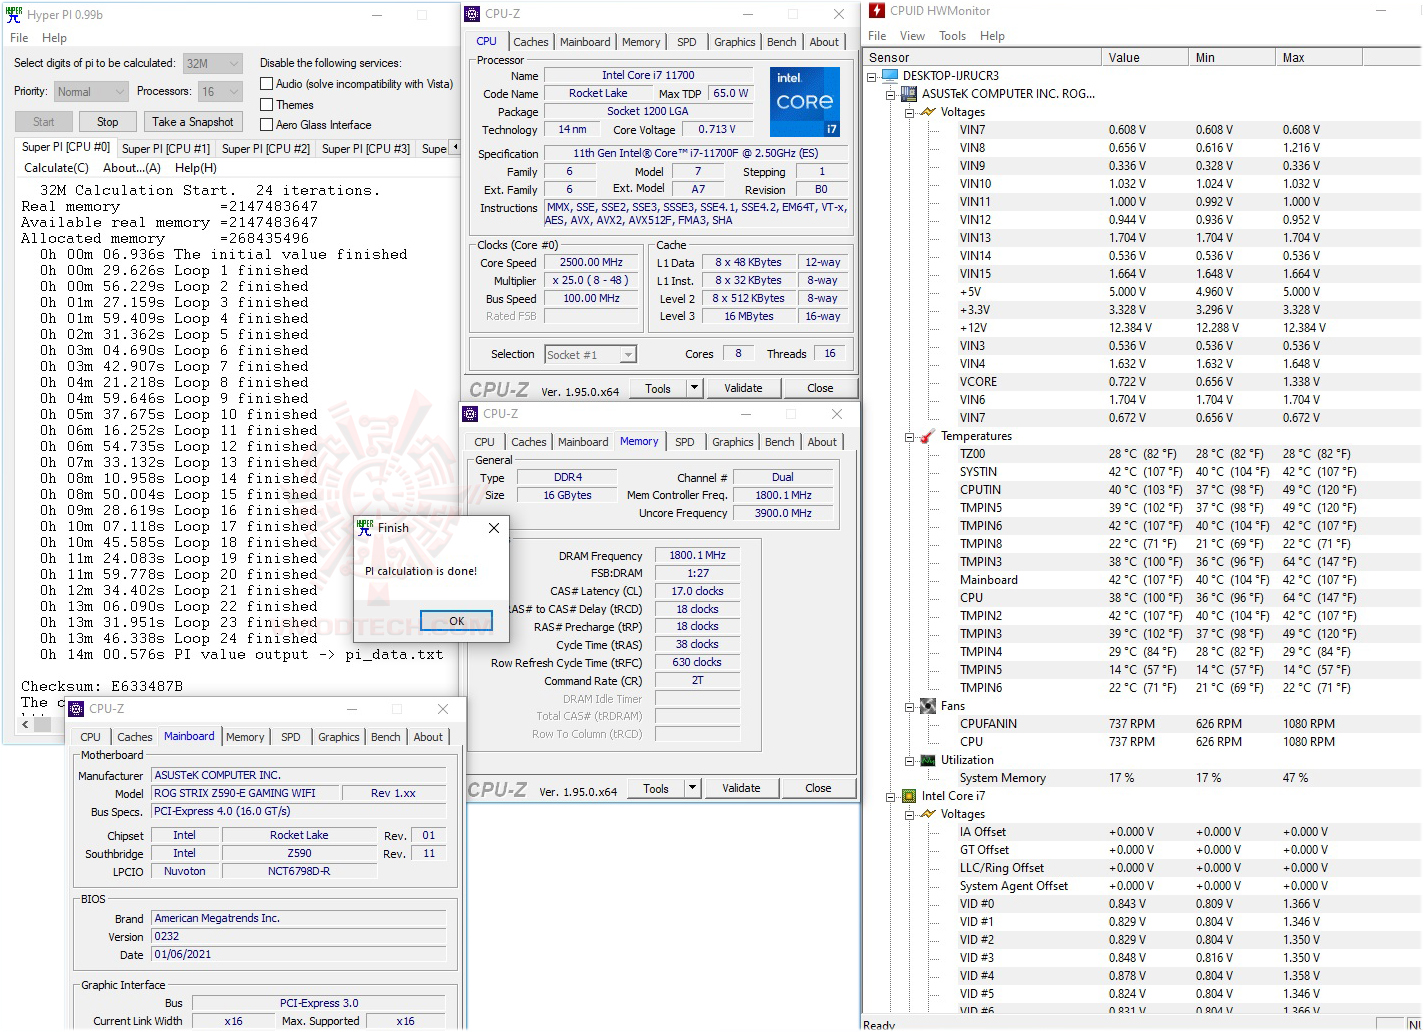Open the Processors 16 dropdown
Viewport: 1424px width, 1032px height.
pyautogui.click(x=221, y=92)
